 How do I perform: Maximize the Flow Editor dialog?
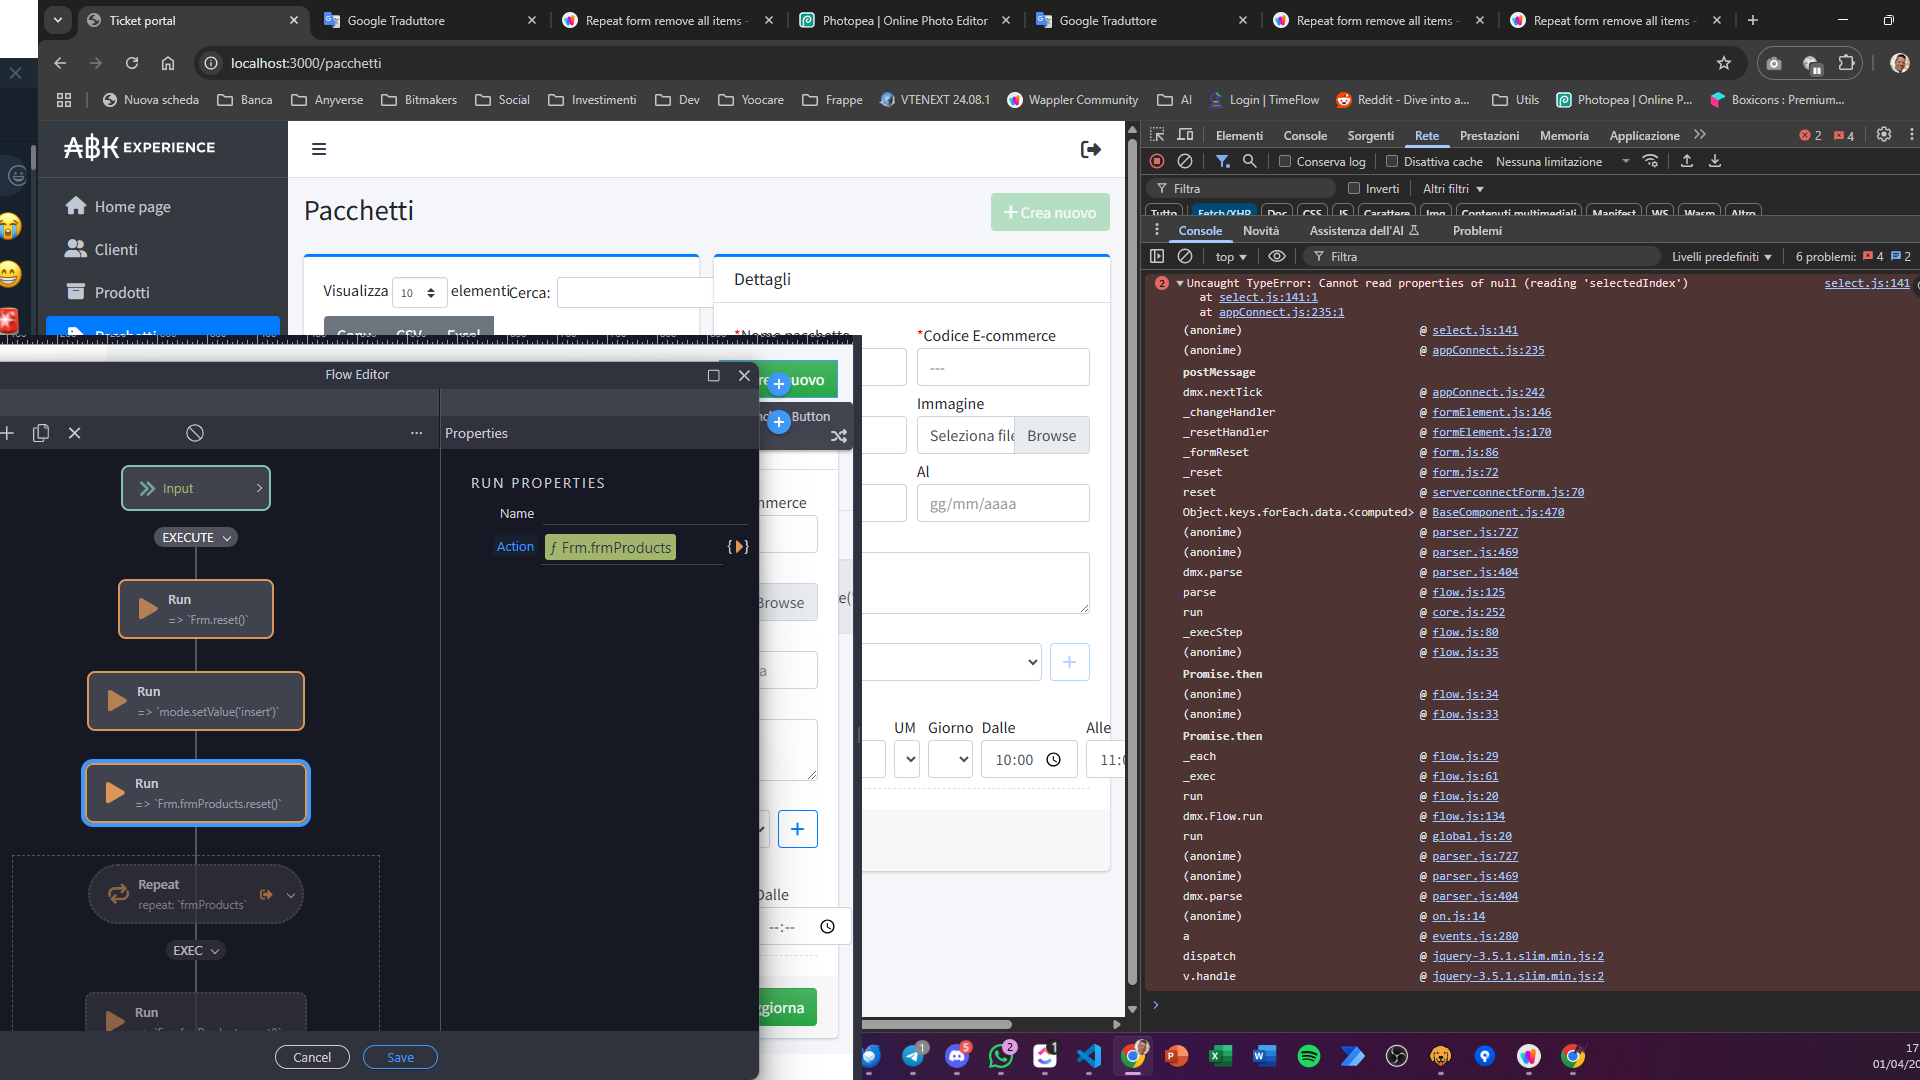pyautogui.click(x=714, y=375)
